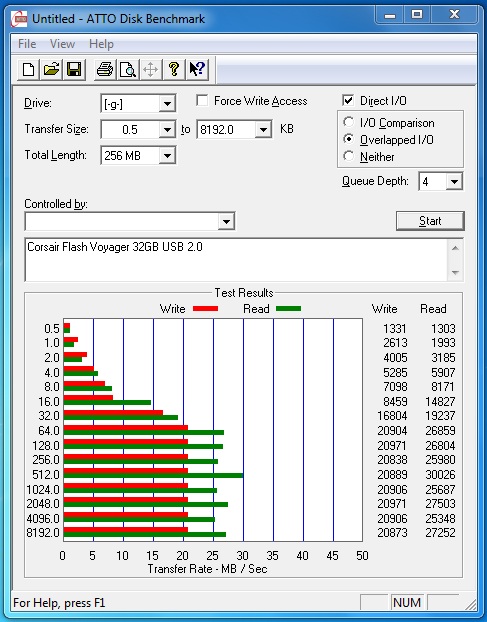Click in the Corsair Flash Voyager description field
This screenshot has width=487, height=622.
[x=237, y=260]
